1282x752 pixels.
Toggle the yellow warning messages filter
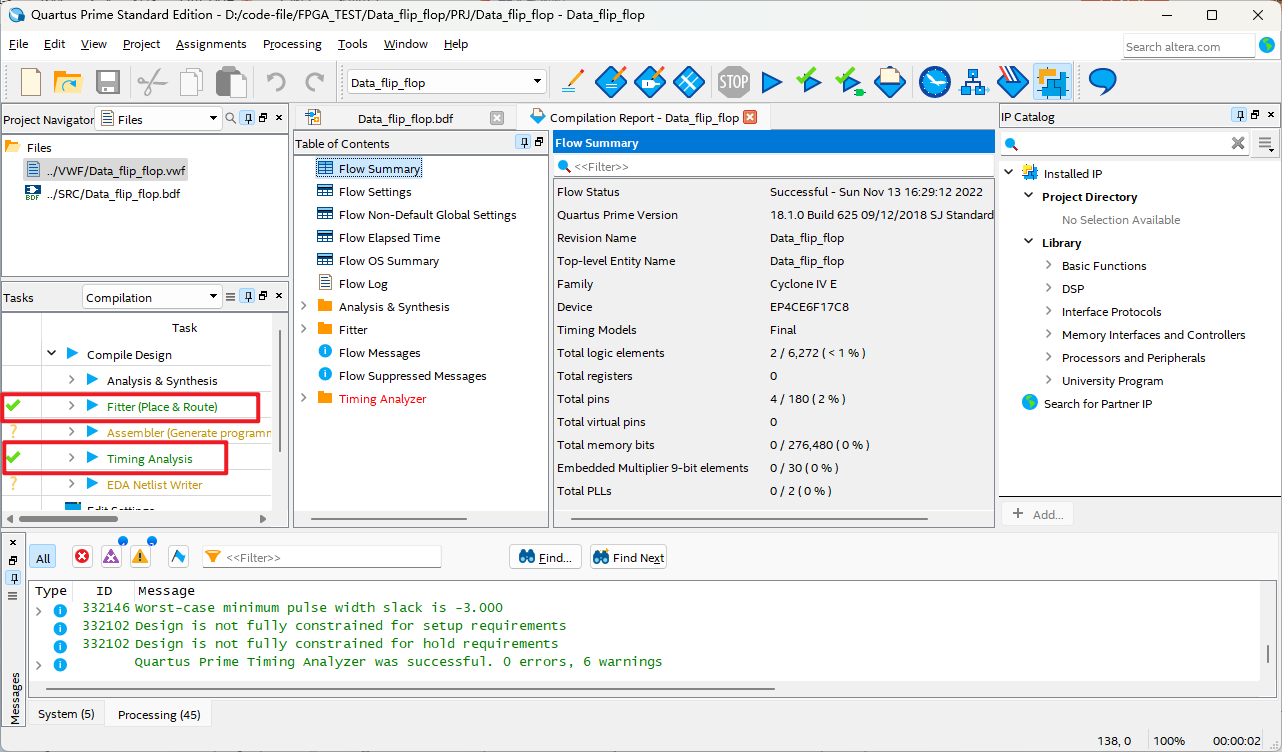tap(140, 557)
